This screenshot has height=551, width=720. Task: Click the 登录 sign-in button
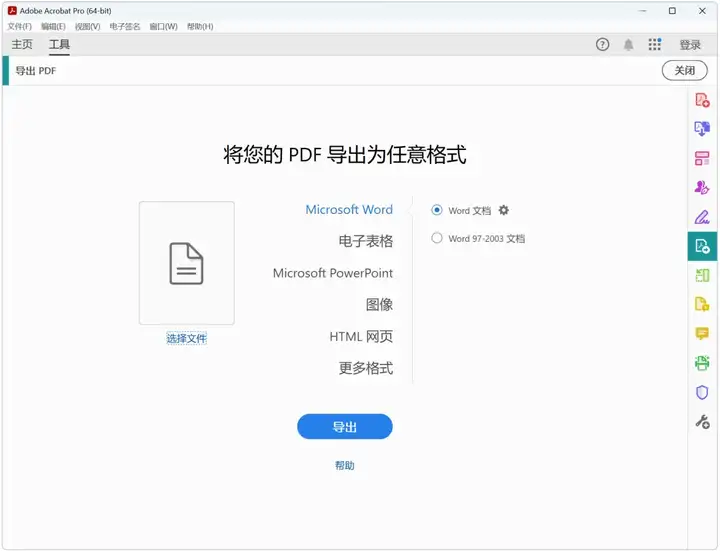pos(690,45)
